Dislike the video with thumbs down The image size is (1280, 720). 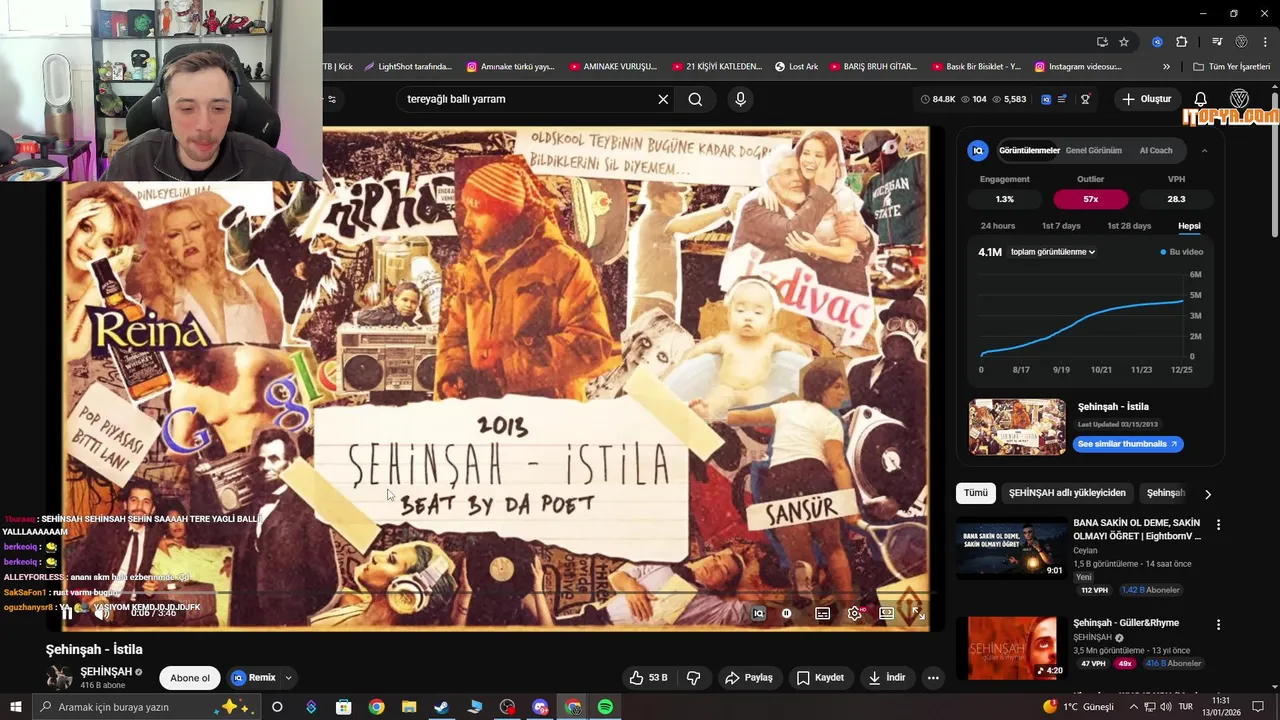[694, 677]
